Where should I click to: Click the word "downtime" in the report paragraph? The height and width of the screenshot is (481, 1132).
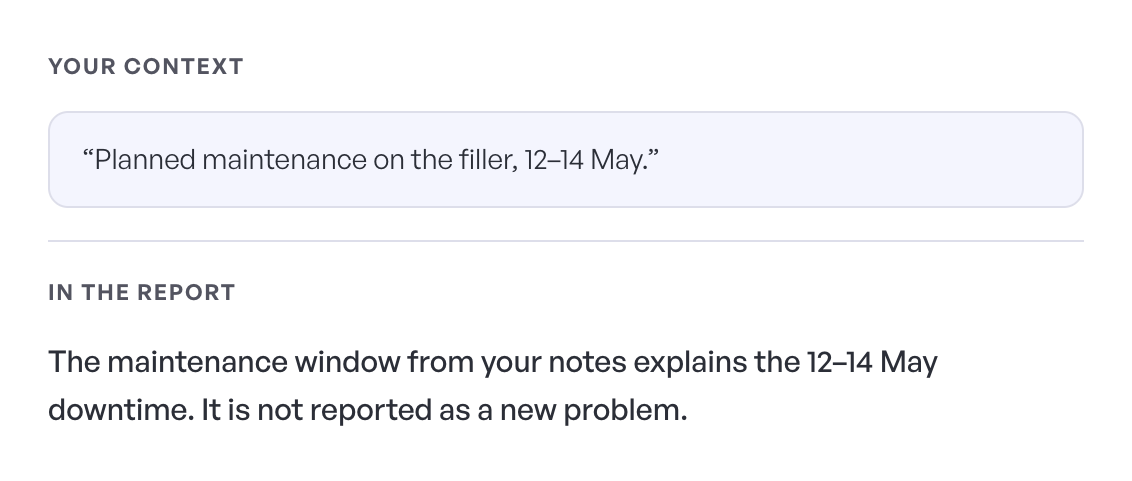(x=121, y=410)
